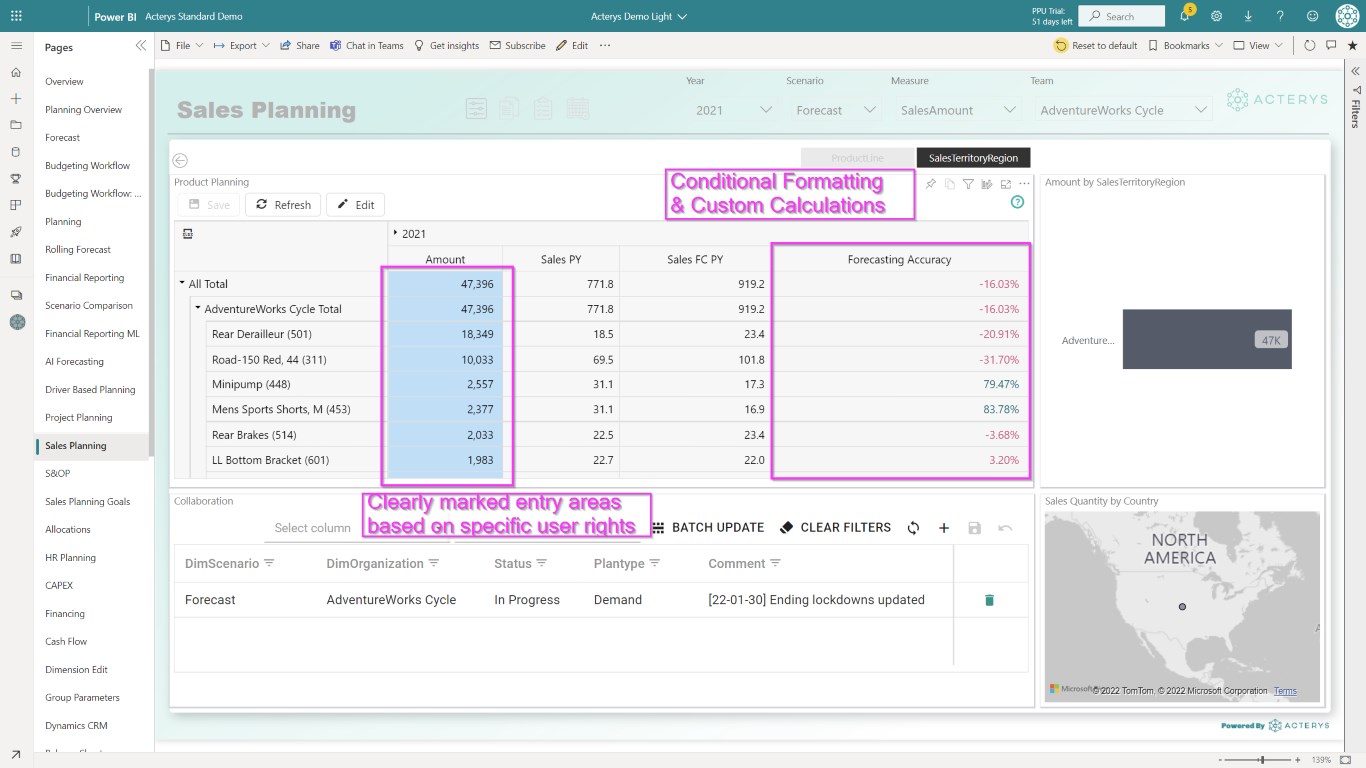Image resolution: width=1366 pixels, height=768 pixels.
Task: Click the Refresh button in Product Planning
Action: pyautogui.click(x=283, y=205)
